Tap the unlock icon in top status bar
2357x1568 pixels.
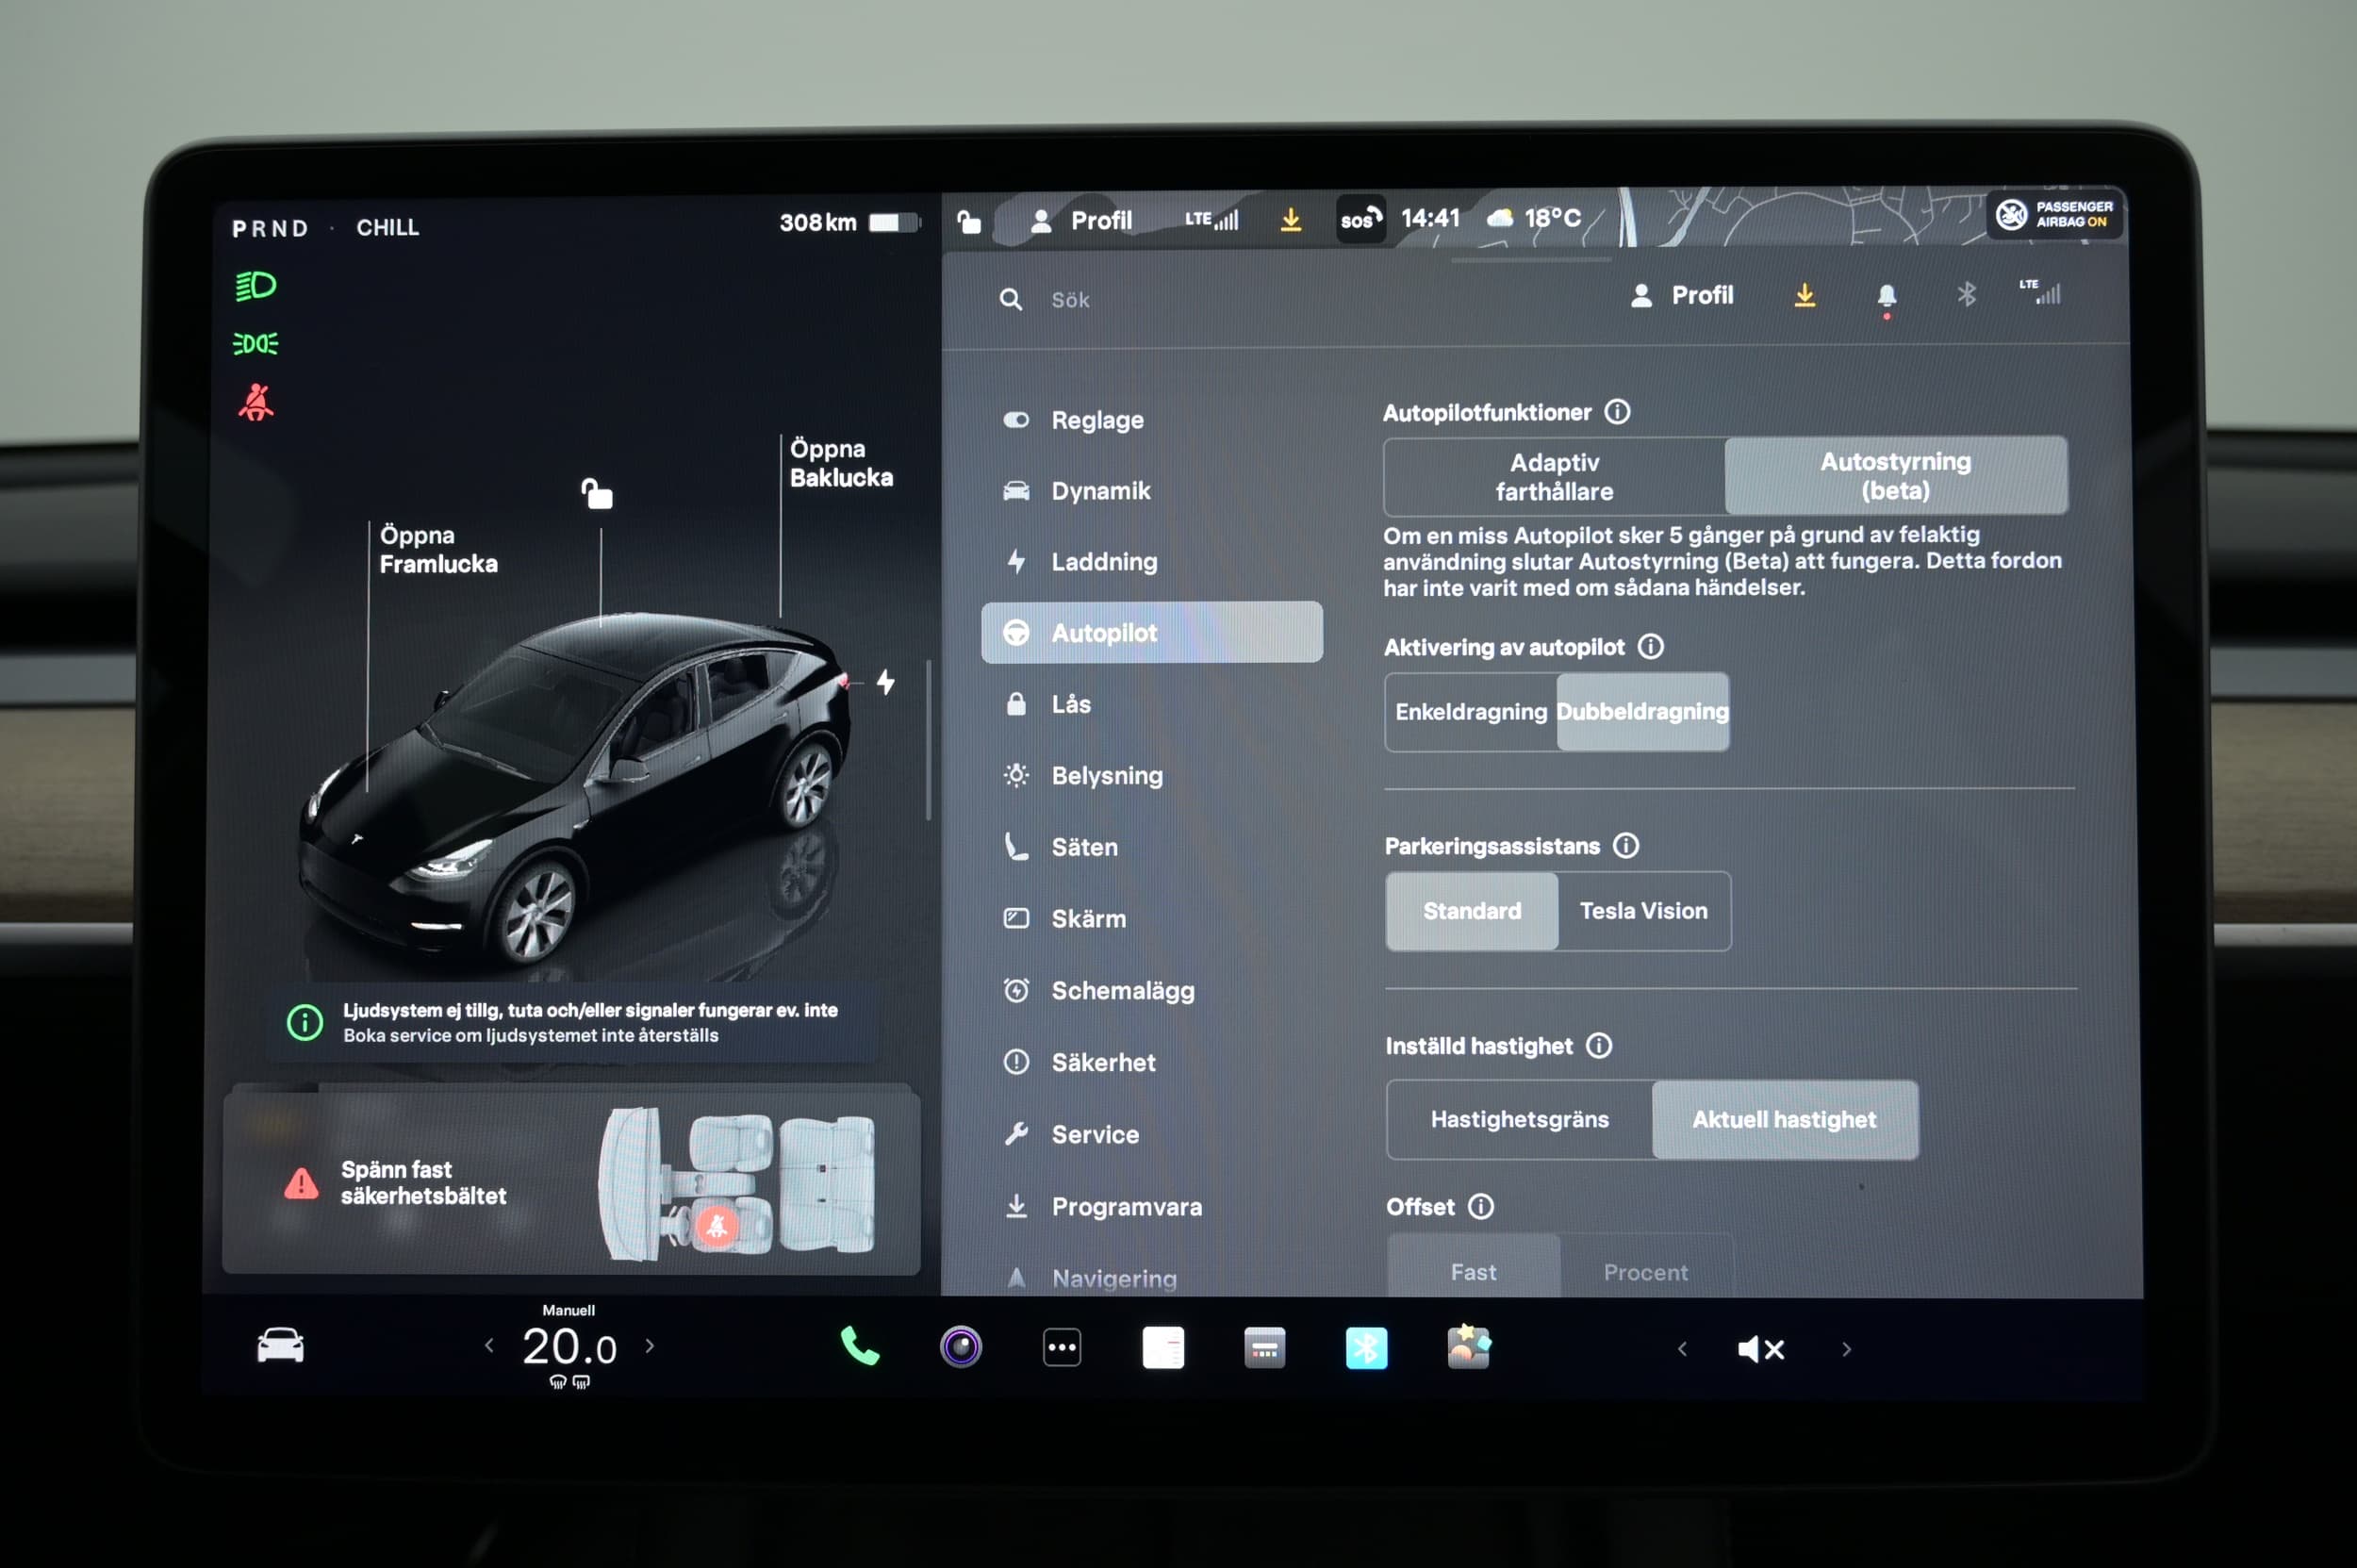[968, 221]
